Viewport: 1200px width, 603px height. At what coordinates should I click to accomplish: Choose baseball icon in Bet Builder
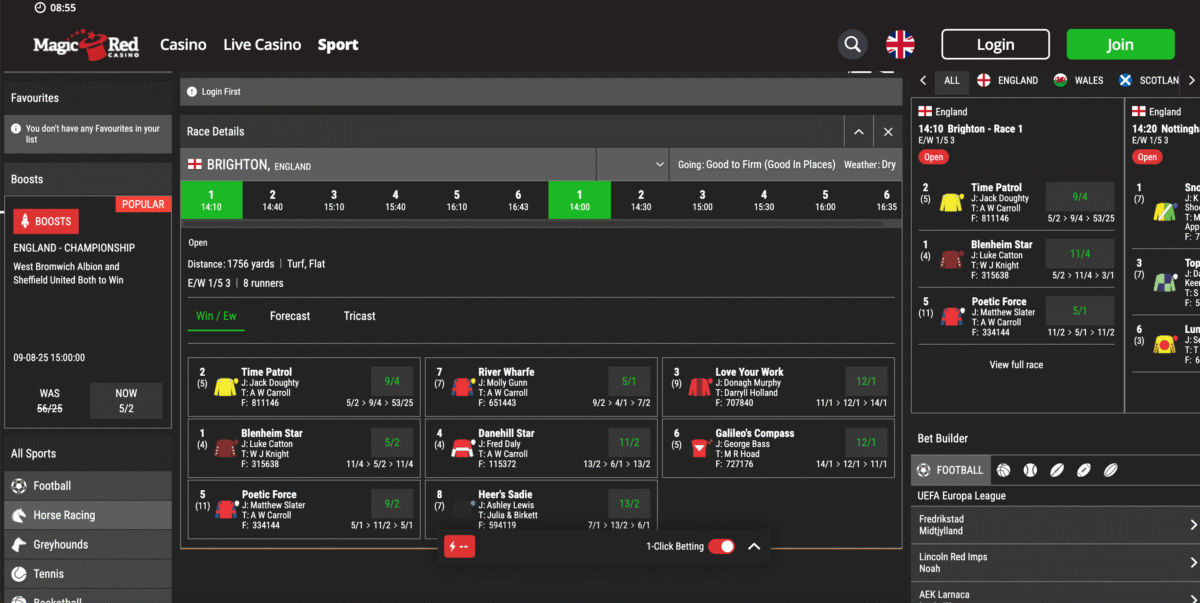1030,470
